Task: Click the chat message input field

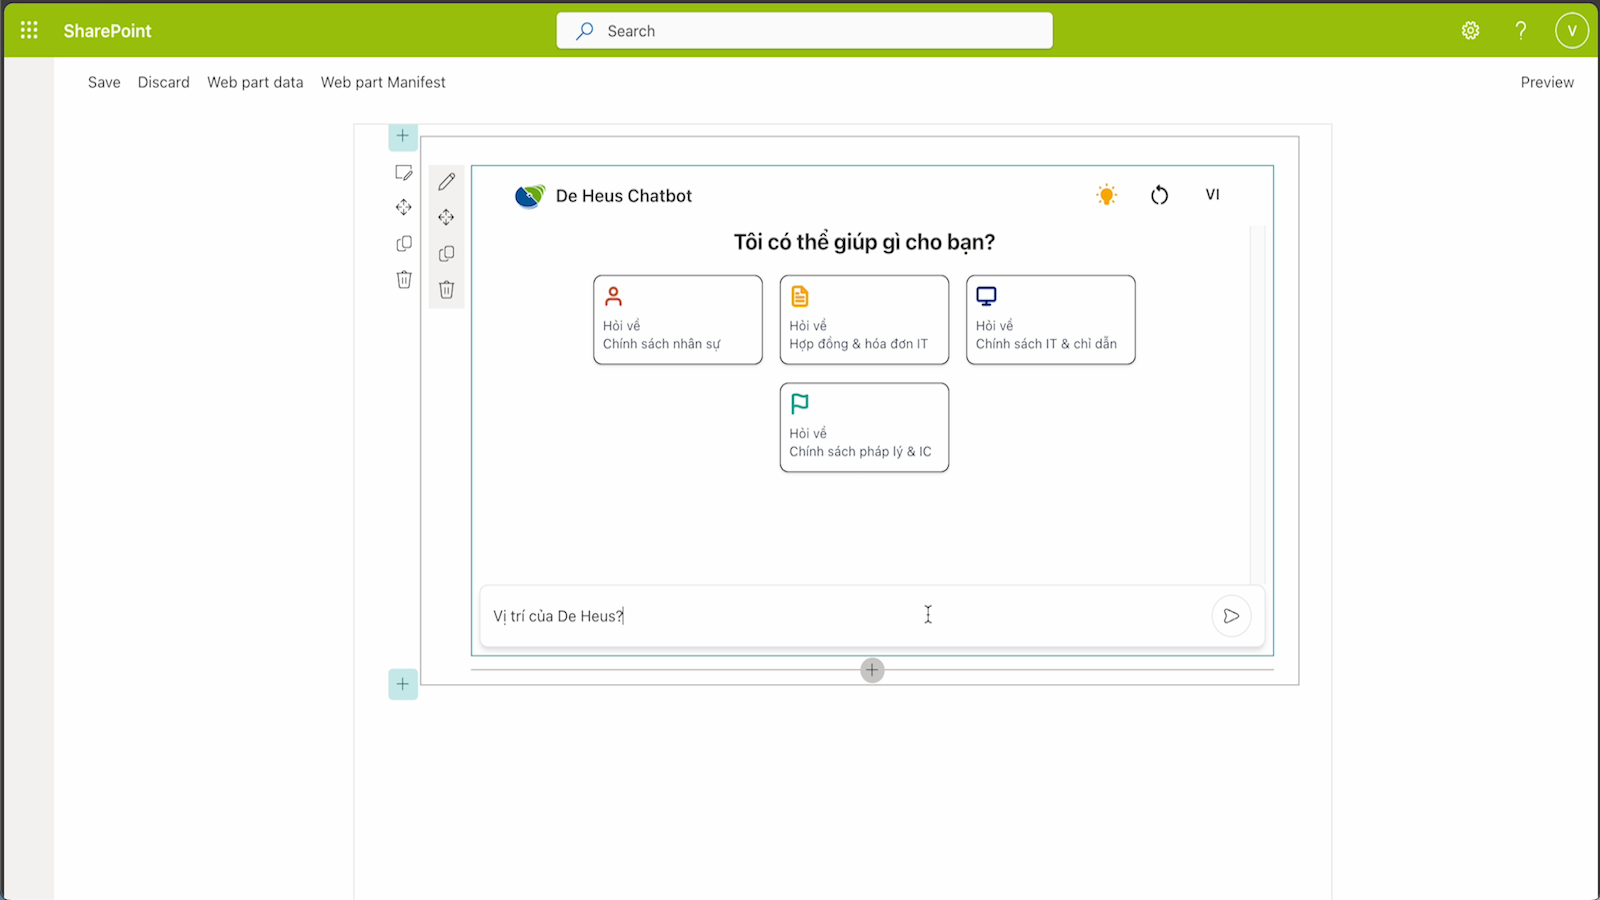Action: (845, 616)
